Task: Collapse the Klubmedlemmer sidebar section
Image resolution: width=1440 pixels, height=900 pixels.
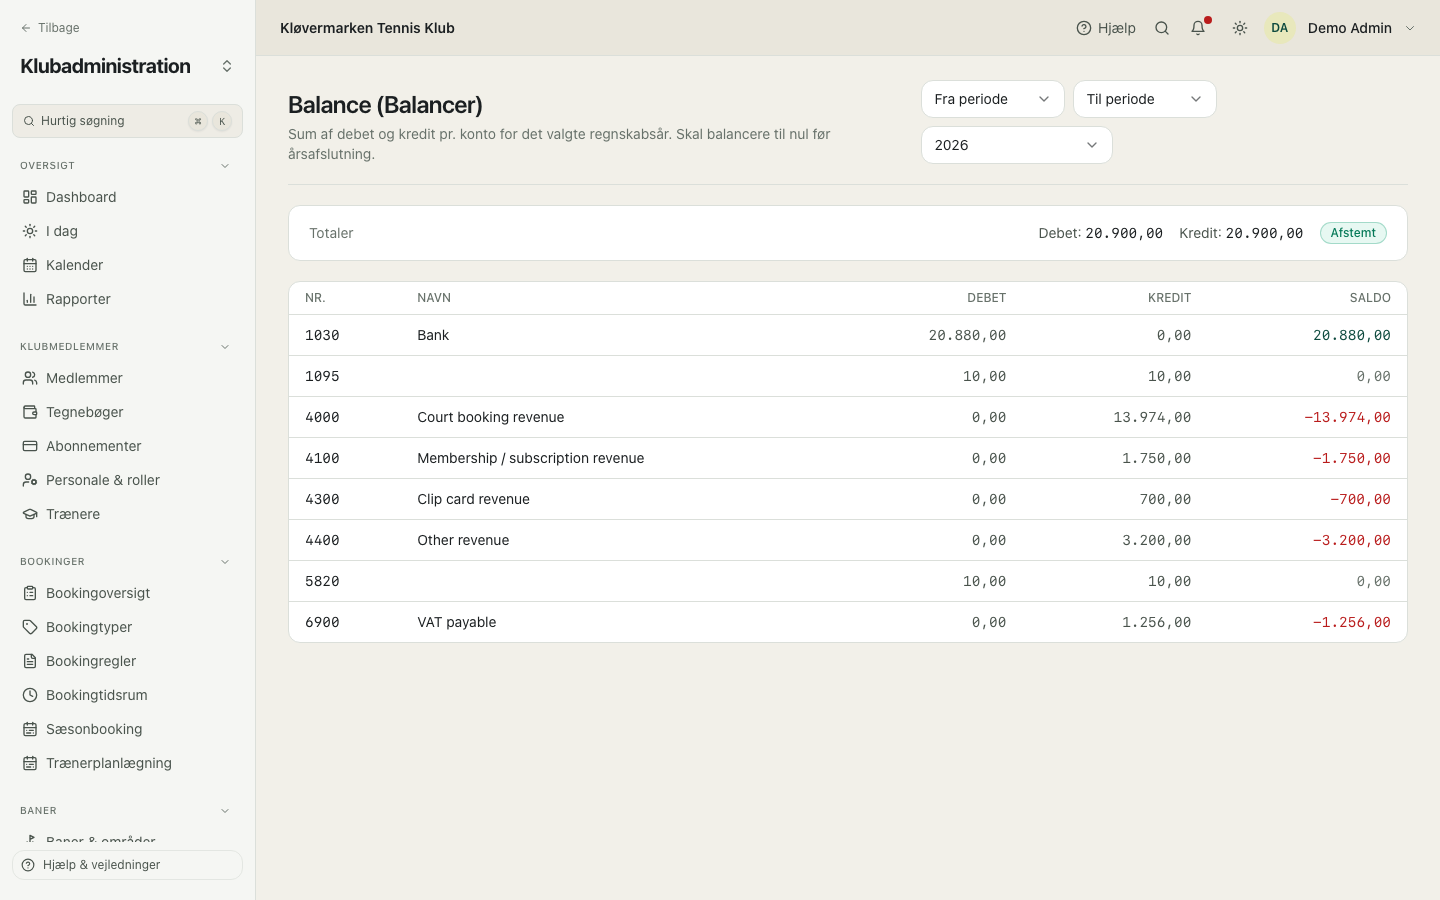Action: 225,347
